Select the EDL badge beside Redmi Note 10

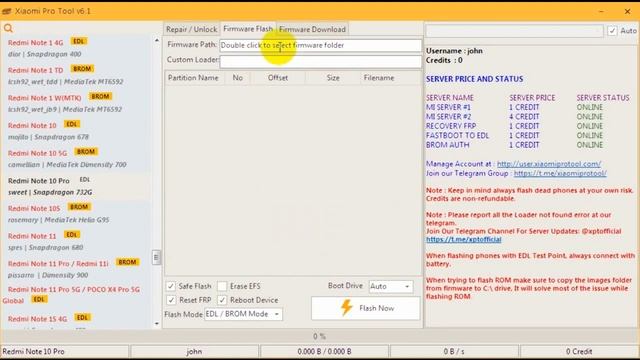click(72, 124)
